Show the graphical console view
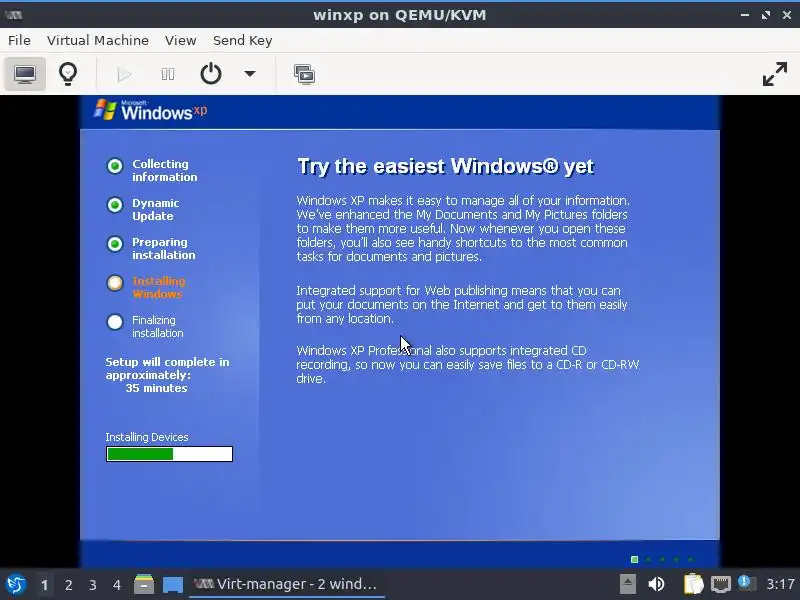The width and height of the screenshot is (800, 600). click(24, 74)
